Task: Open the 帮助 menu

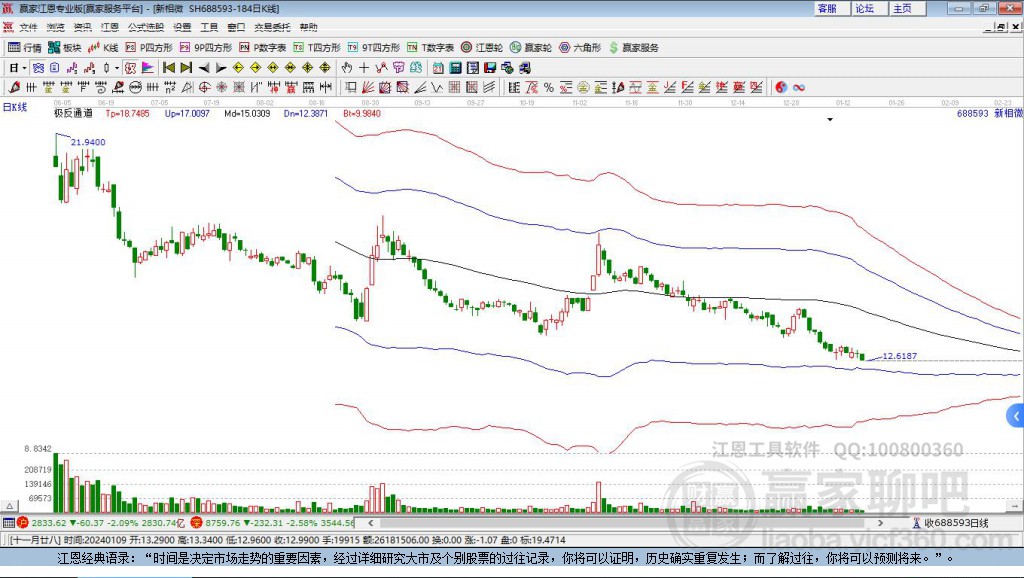Action: click(308, 27)
